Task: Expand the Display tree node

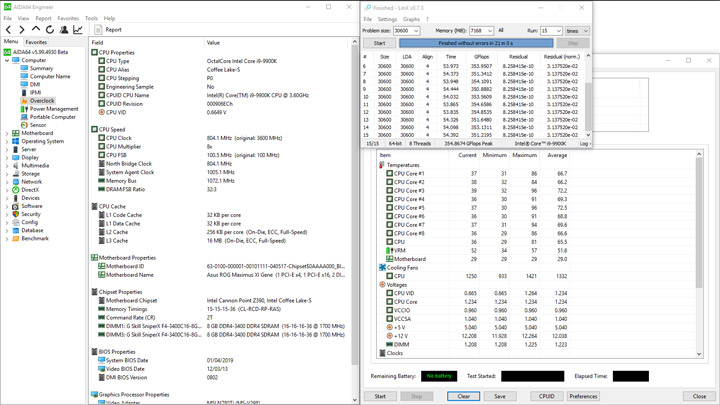Action: tap(7, 158)
